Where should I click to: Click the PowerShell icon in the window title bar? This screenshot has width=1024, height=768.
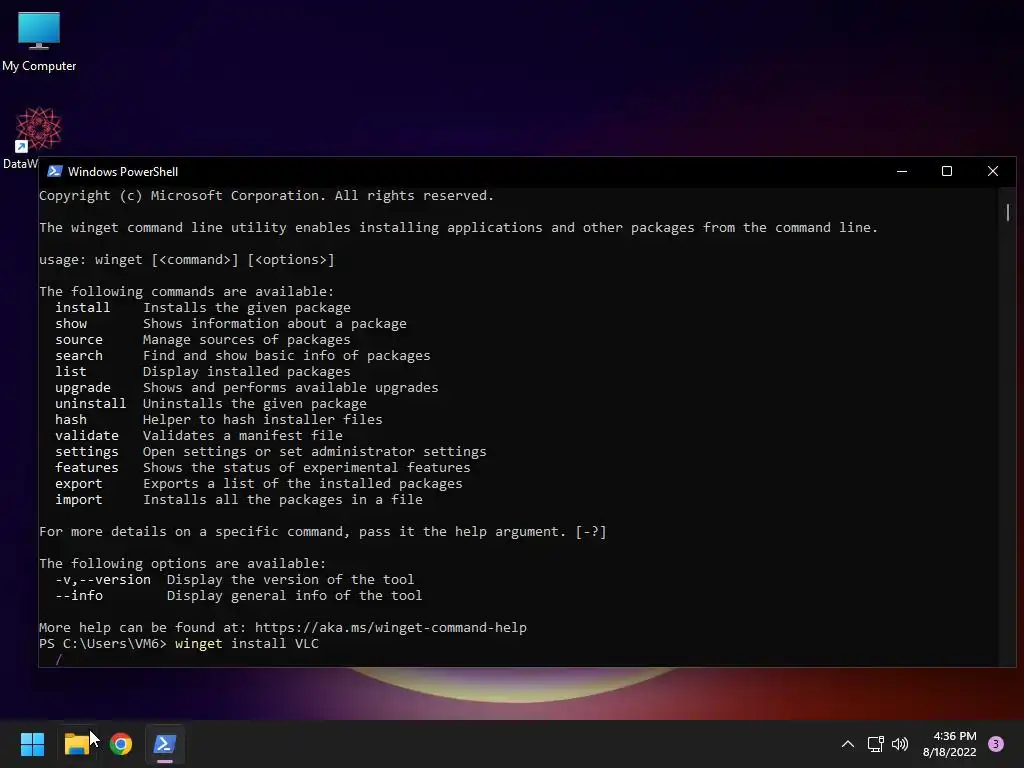click(55, 171)
